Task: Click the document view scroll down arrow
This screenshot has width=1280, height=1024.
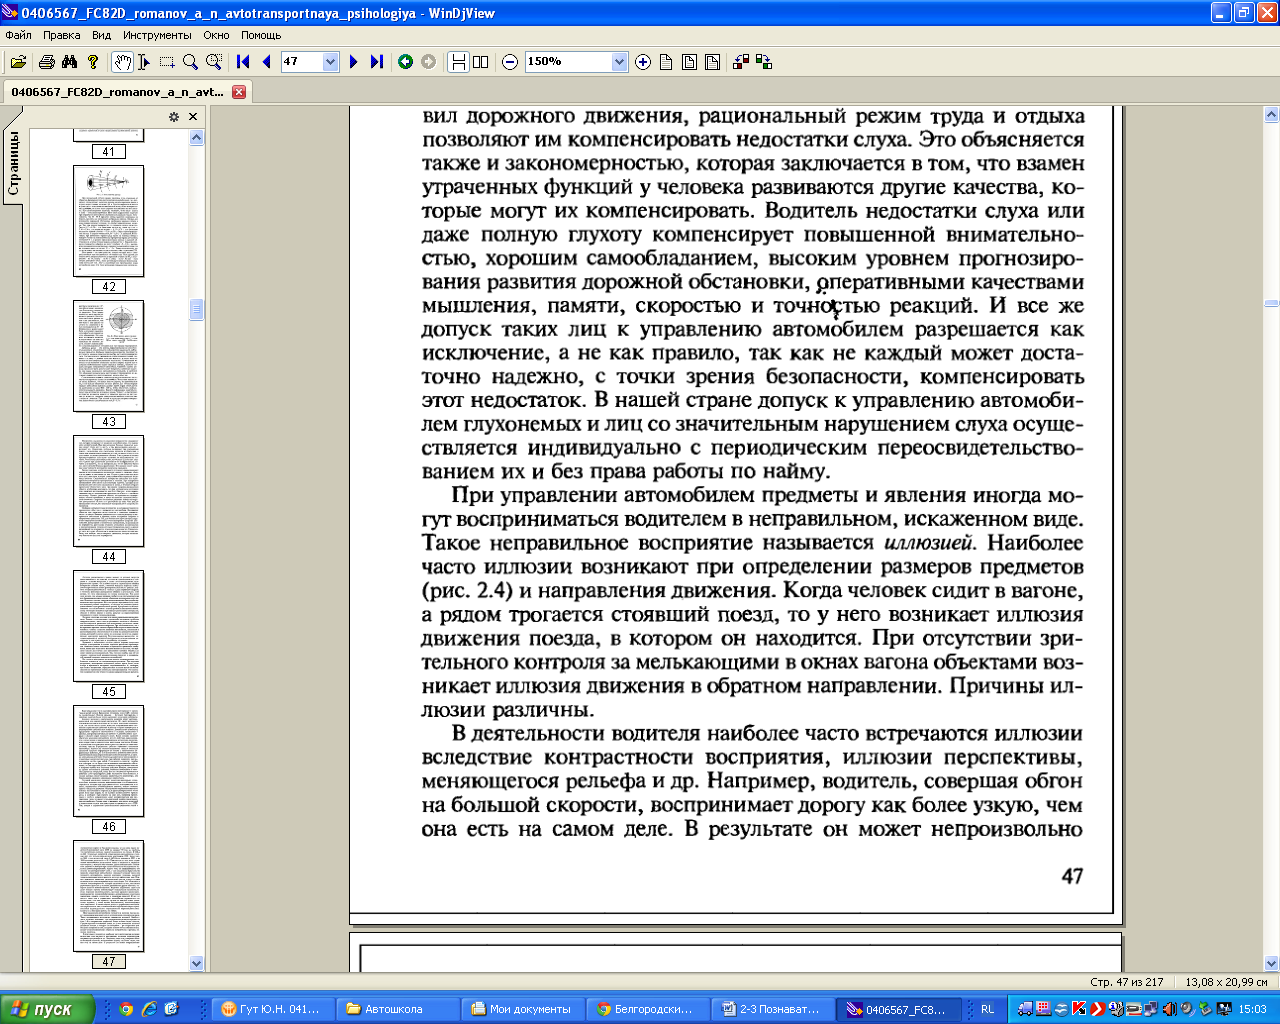Action: [1271, 964]
